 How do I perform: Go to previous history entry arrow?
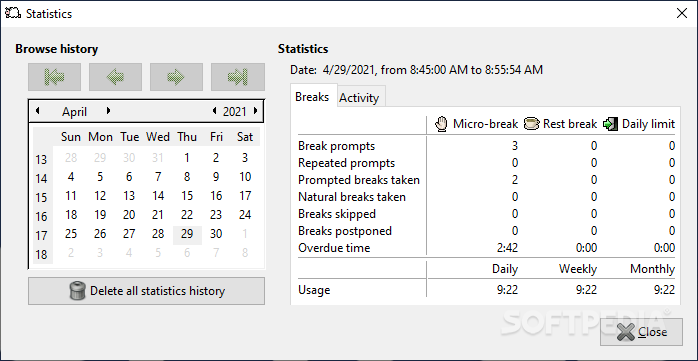click(115, 77)
